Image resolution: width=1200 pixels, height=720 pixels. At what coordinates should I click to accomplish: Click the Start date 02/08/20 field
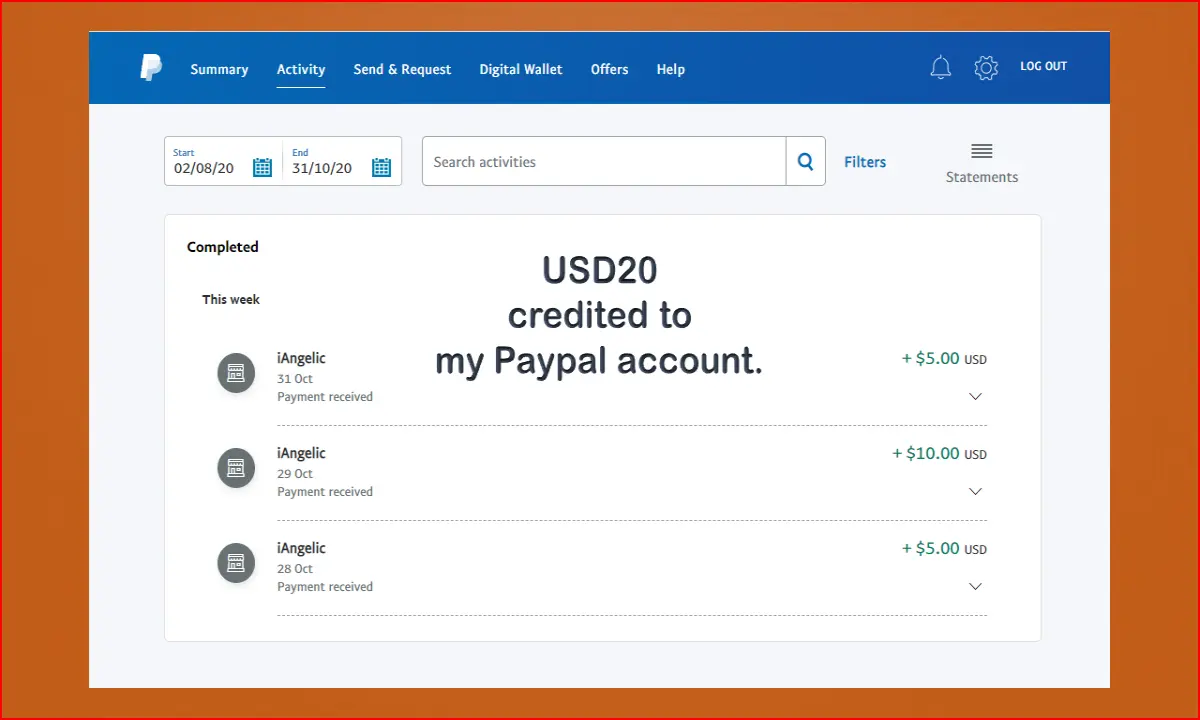(x=223, y=161)
